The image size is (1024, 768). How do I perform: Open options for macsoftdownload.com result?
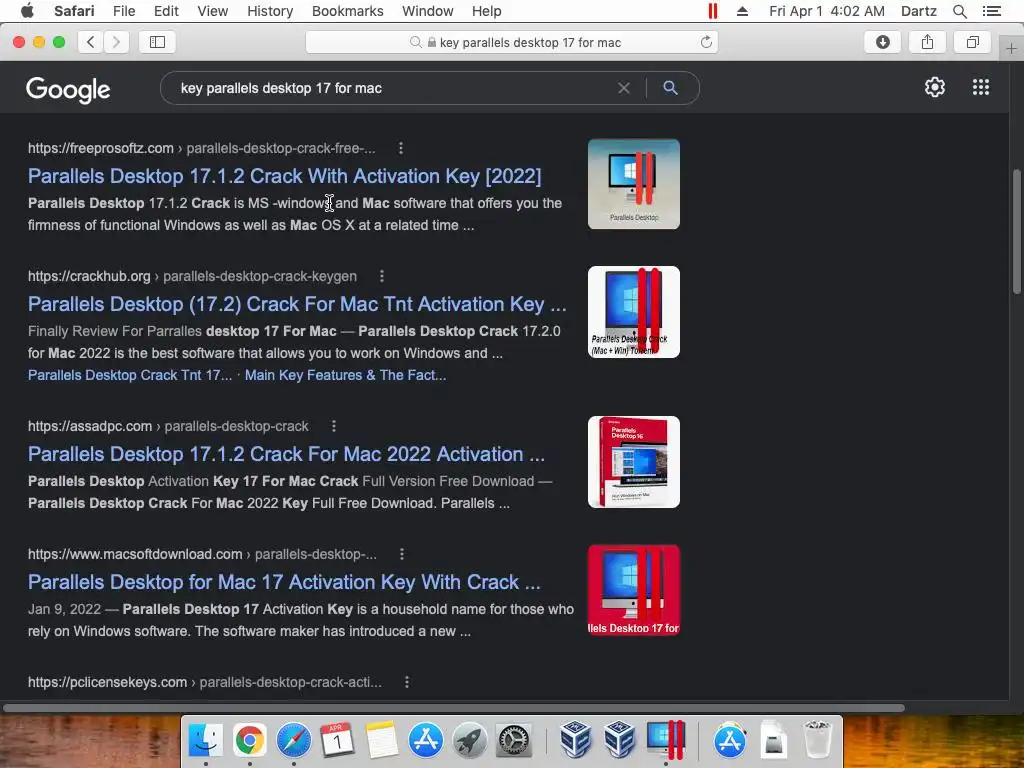tap(402, 554)
